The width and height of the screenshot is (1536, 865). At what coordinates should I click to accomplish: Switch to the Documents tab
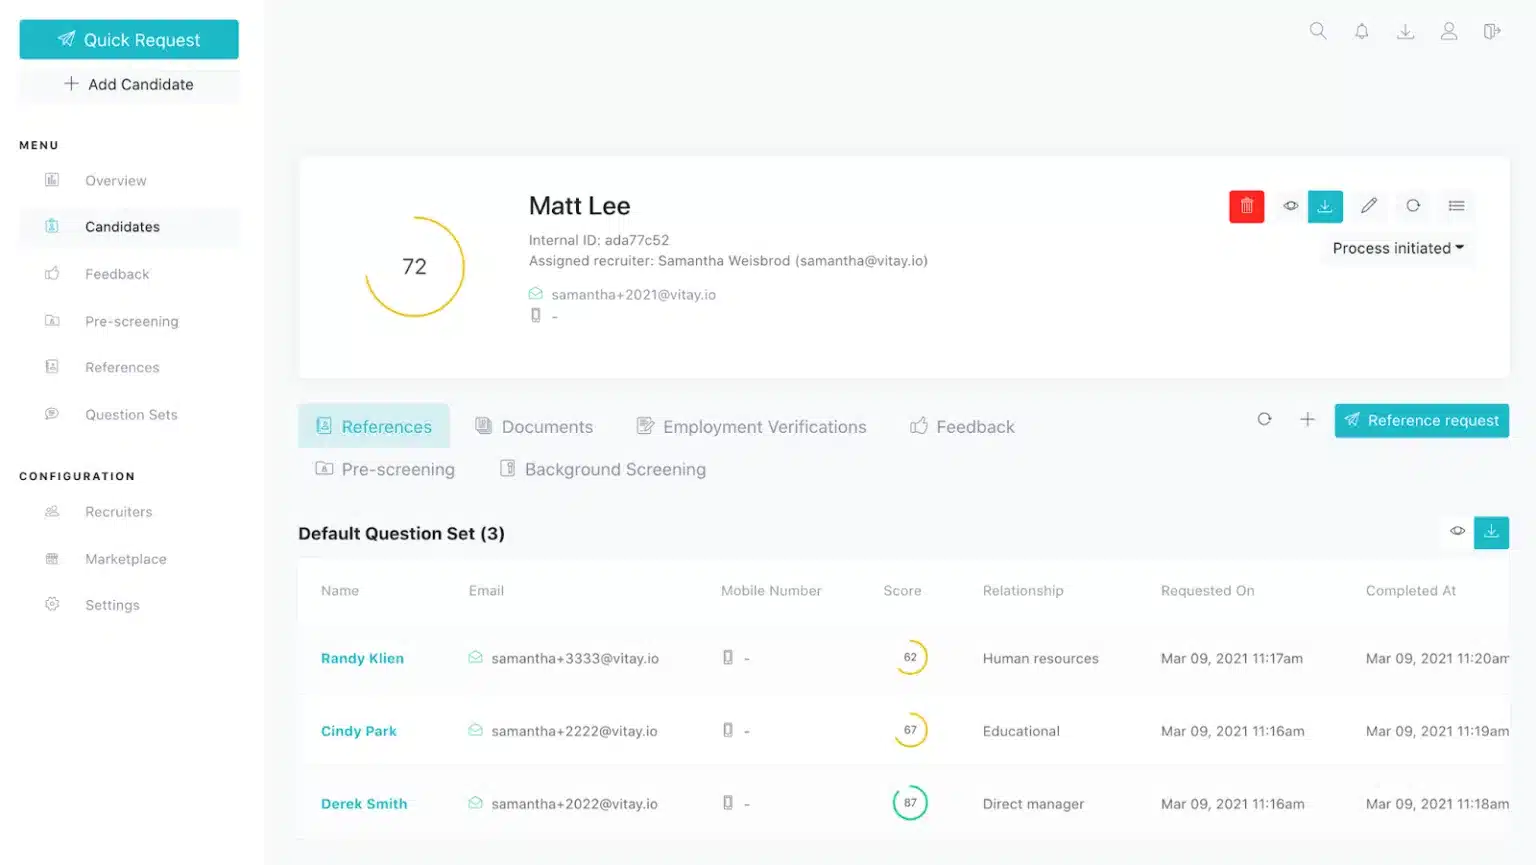tap(534, 426)
